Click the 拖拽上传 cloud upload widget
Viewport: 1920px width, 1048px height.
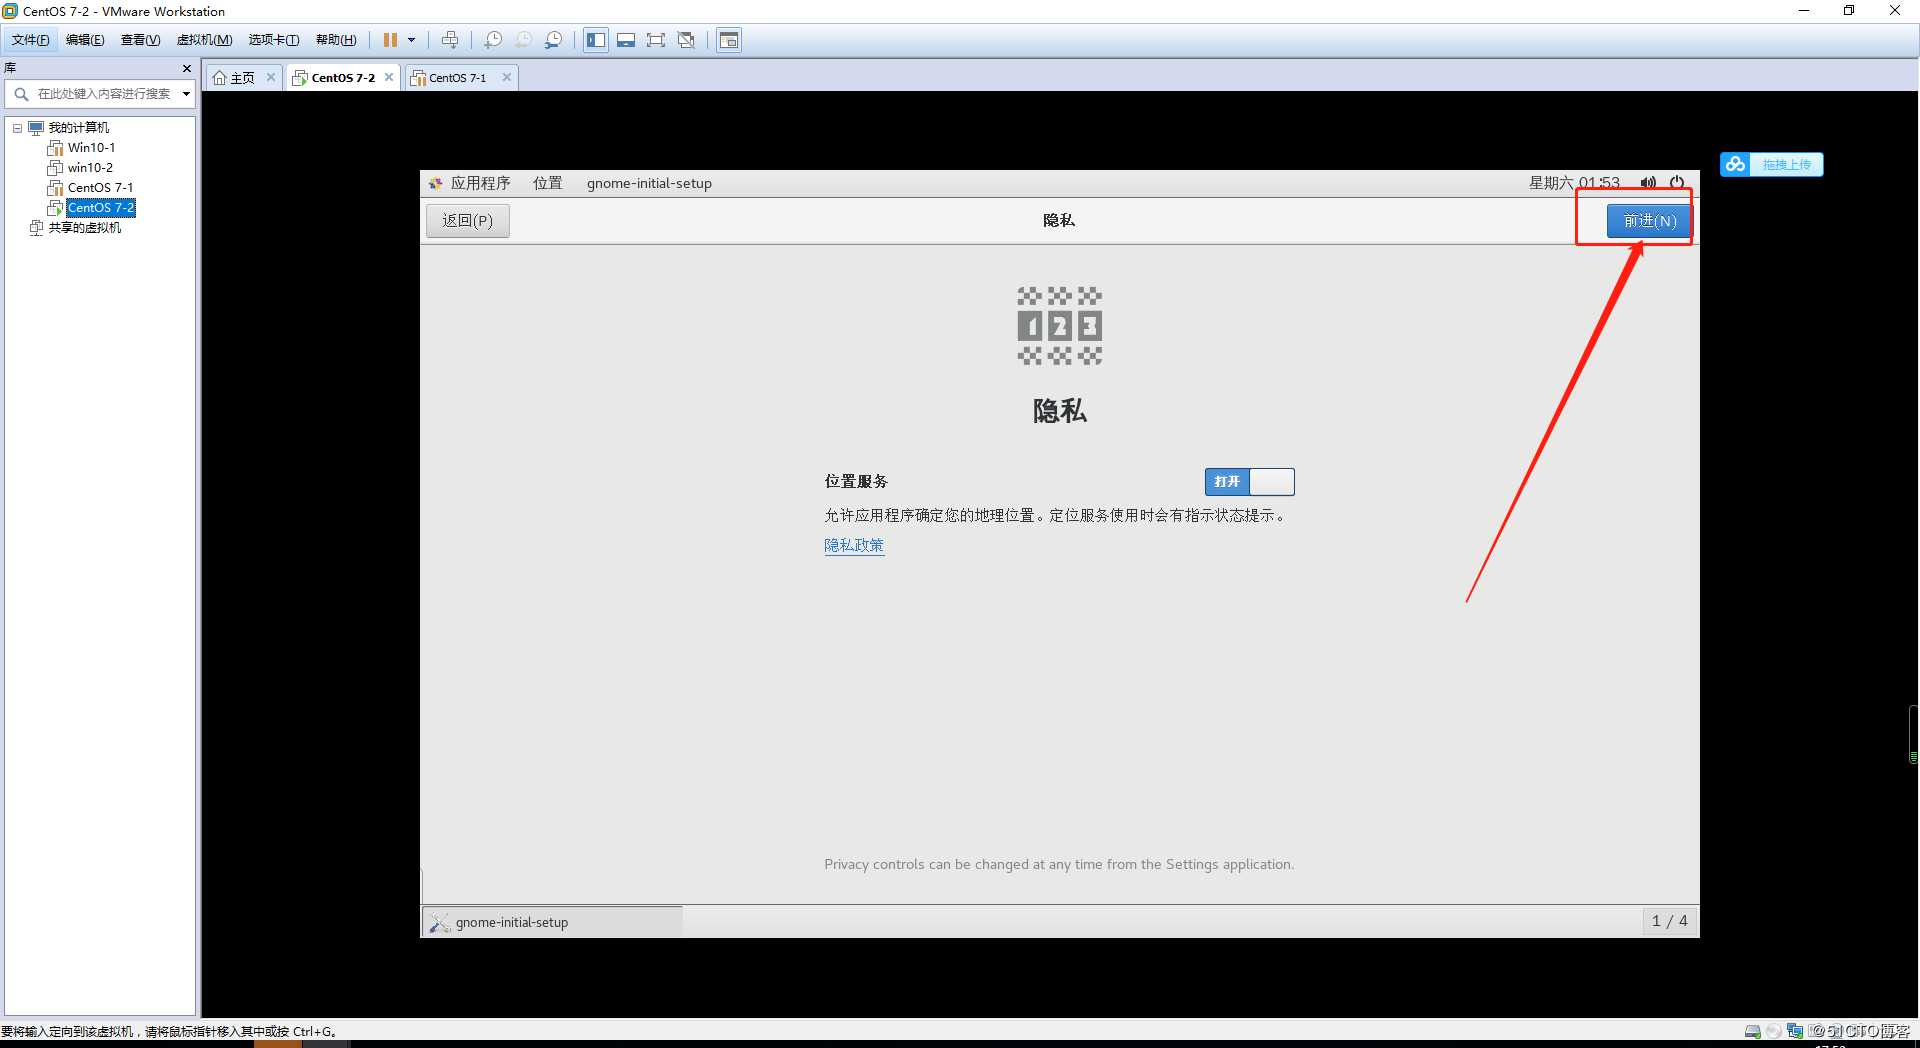click(1772, 164)
